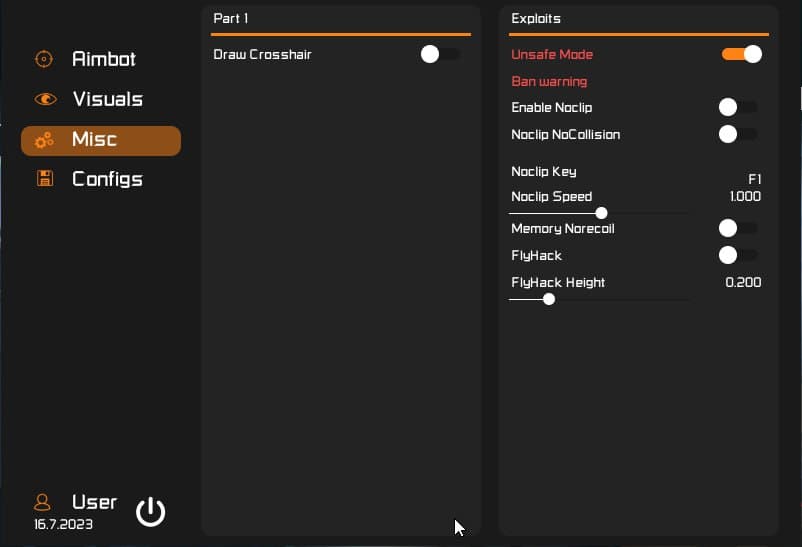This screenshot has width=802, height=547.
Task: Click the Aimbot crosshair target icon
Action: 43,59
